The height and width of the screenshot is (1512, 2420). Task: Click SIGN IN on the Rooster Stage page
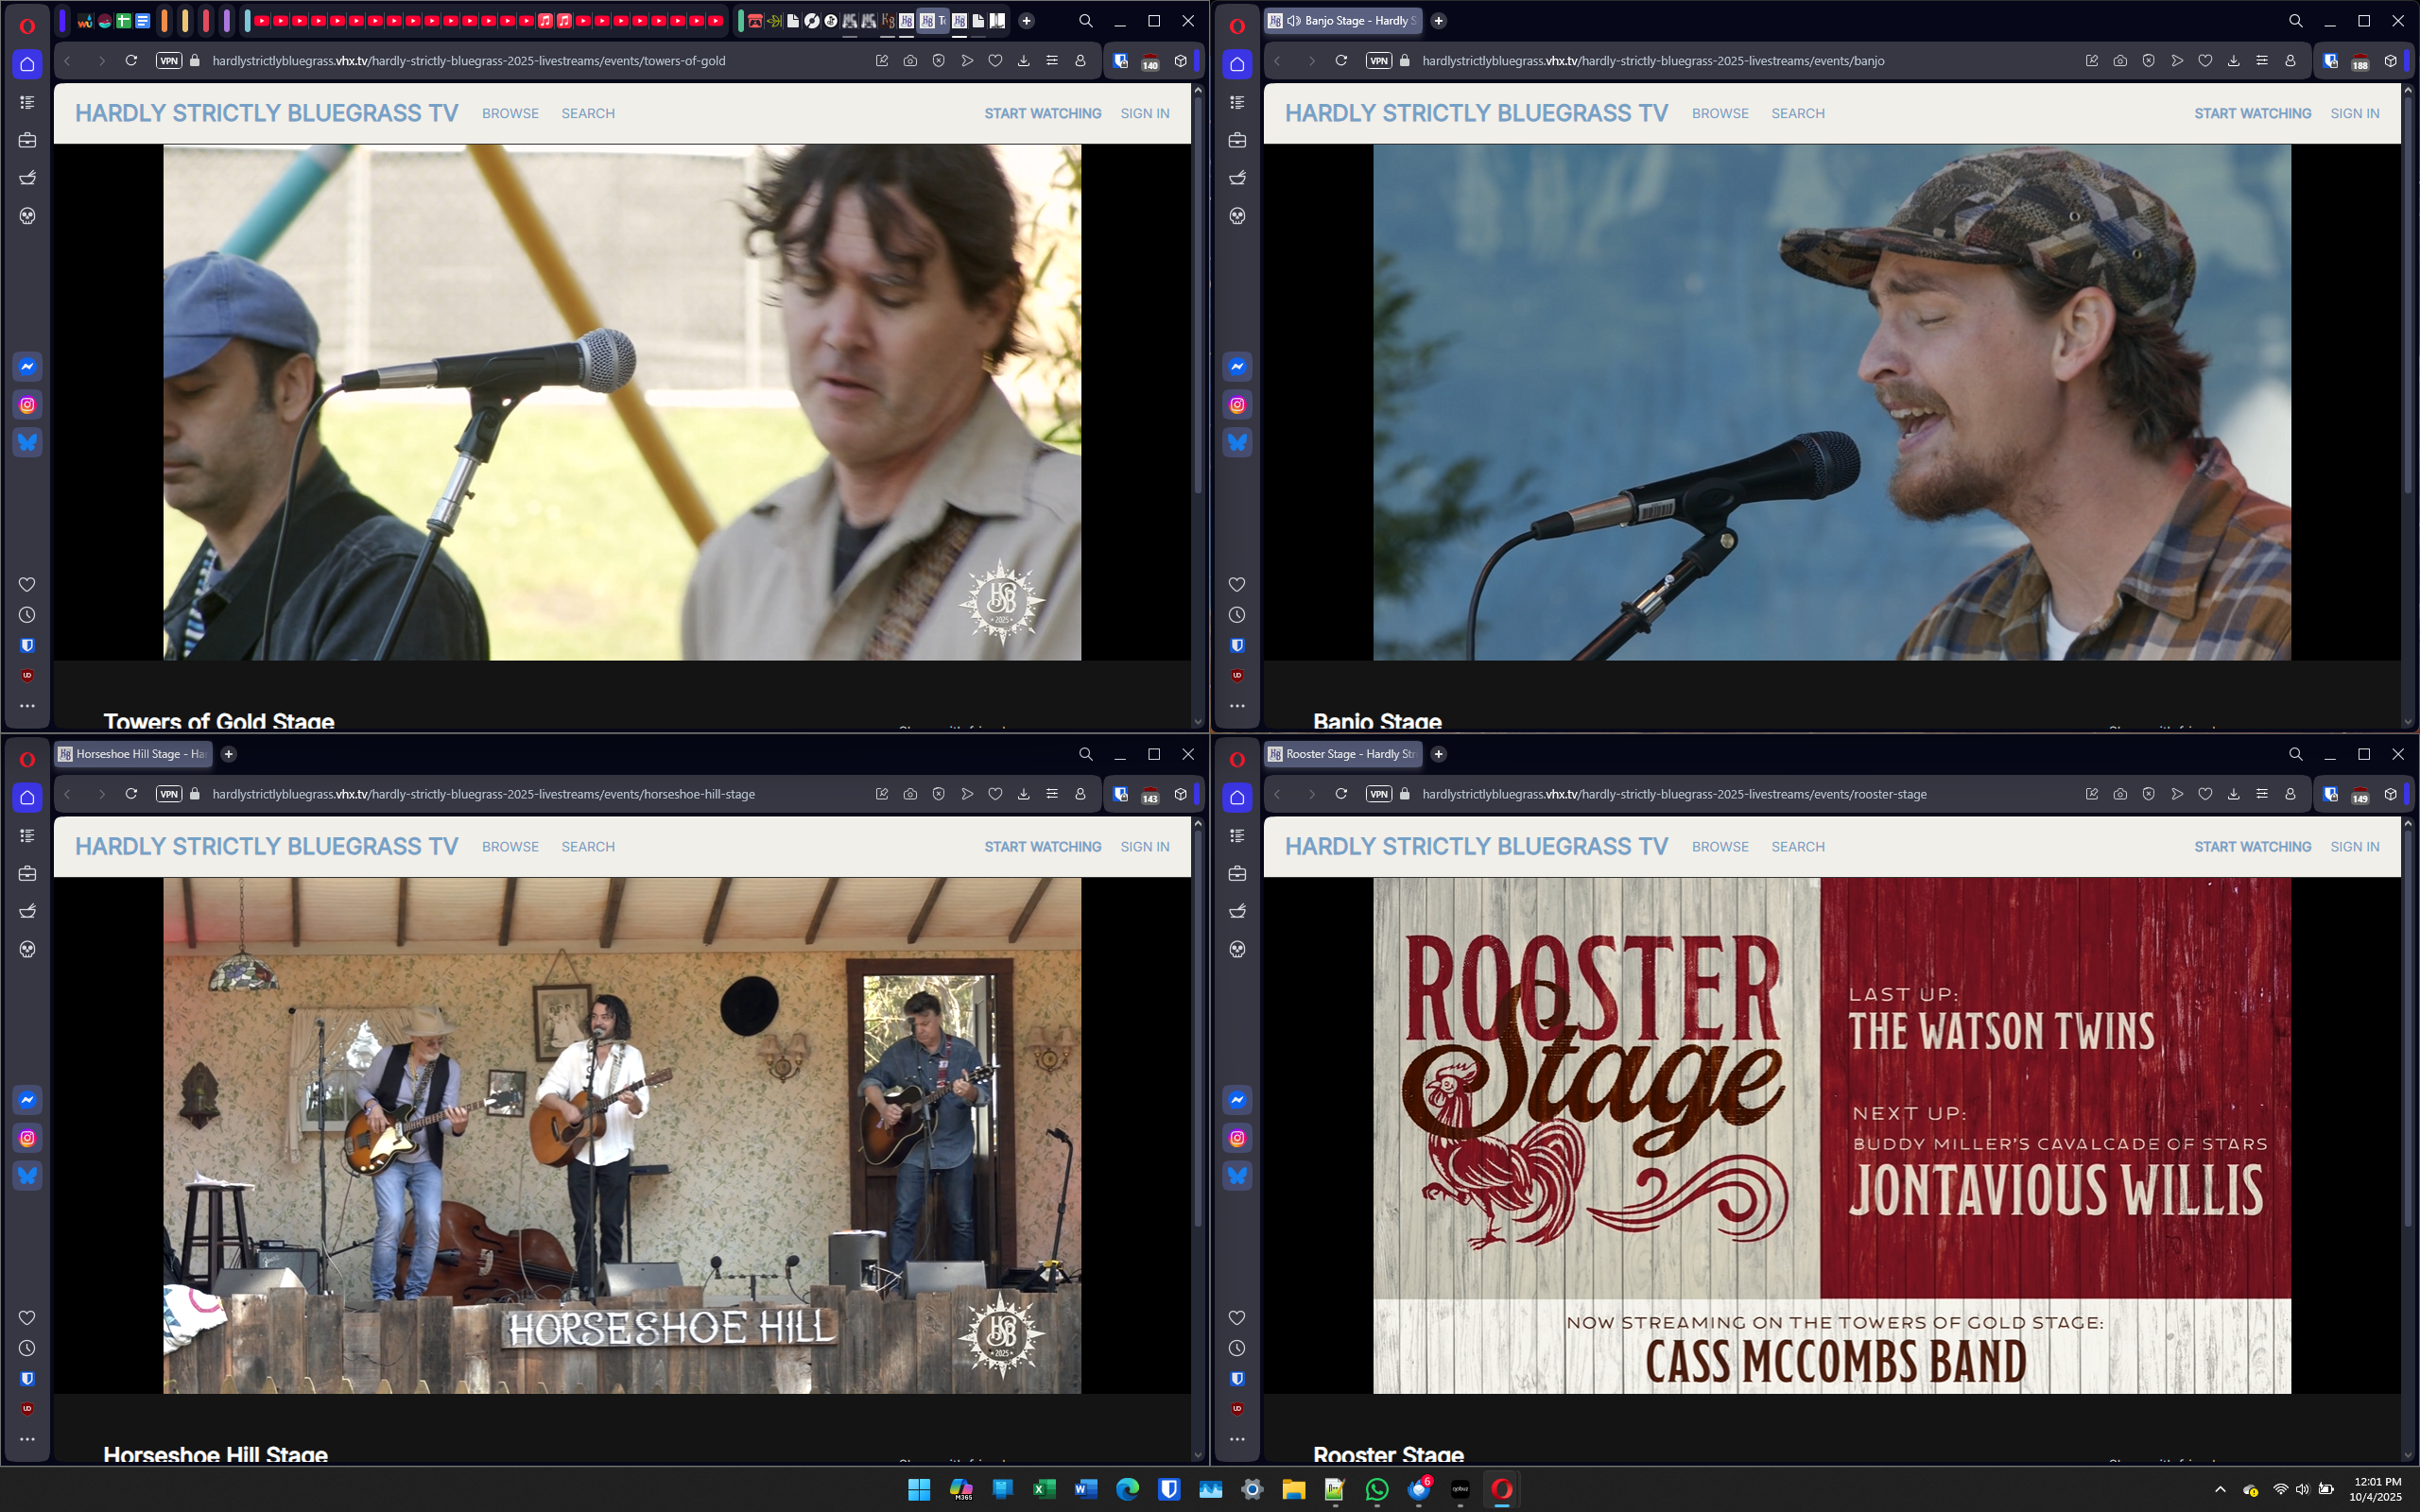(2354, 847)
